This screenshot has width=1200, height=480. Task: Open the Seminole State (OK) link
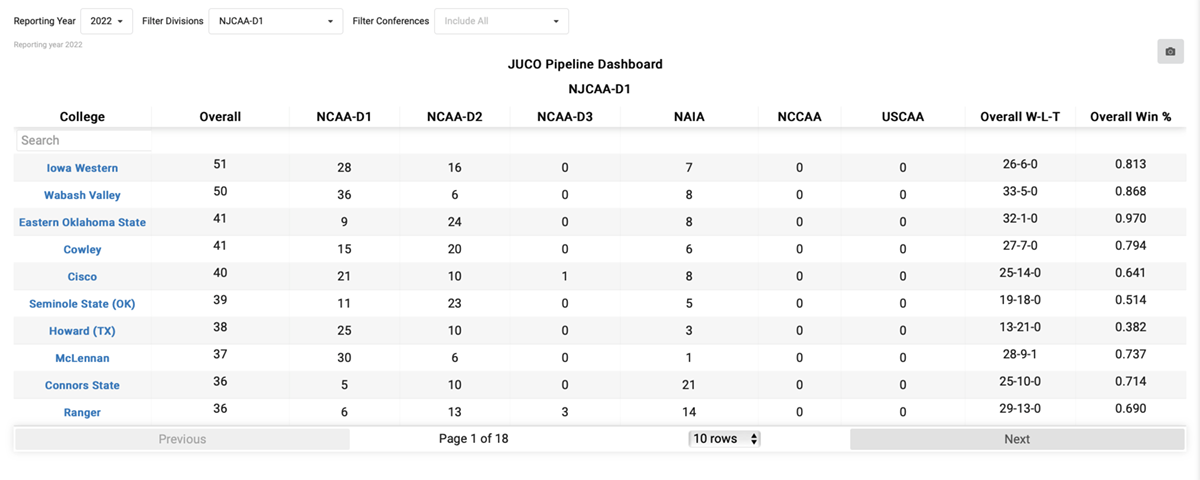pos(82,304)
